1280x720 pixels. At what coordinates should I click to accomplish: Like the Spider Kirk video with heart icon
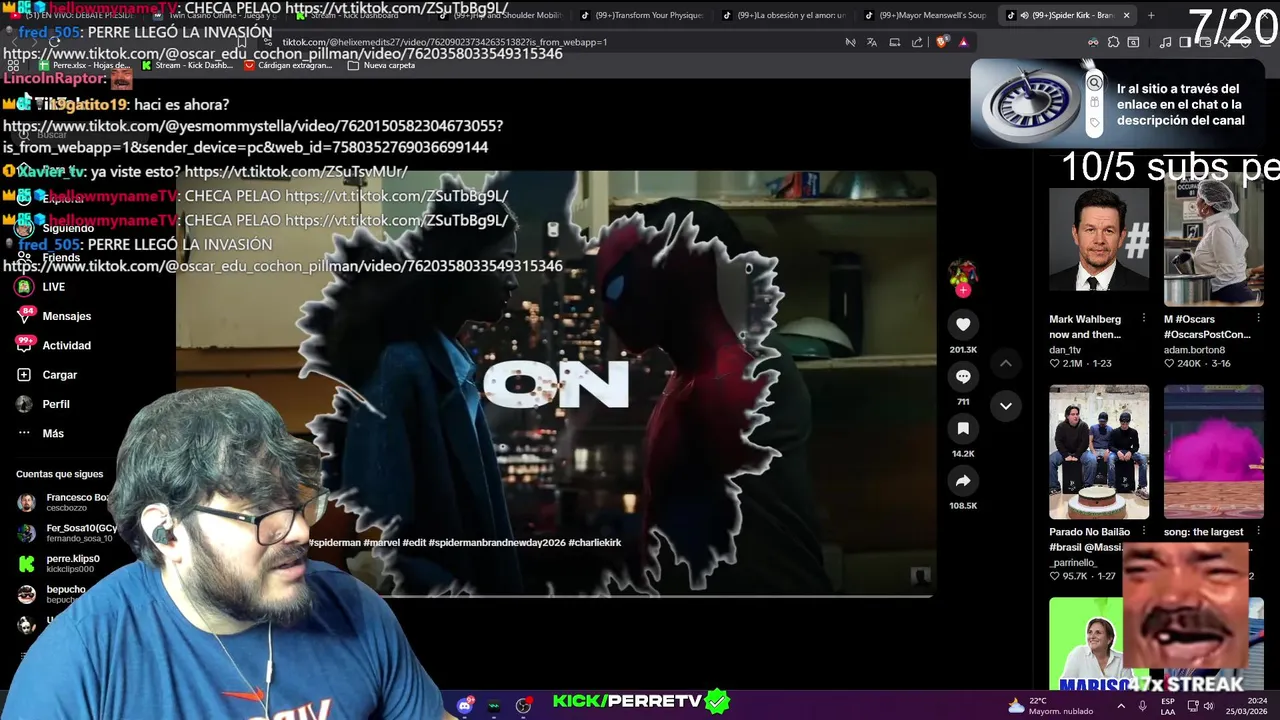(963, 324)
